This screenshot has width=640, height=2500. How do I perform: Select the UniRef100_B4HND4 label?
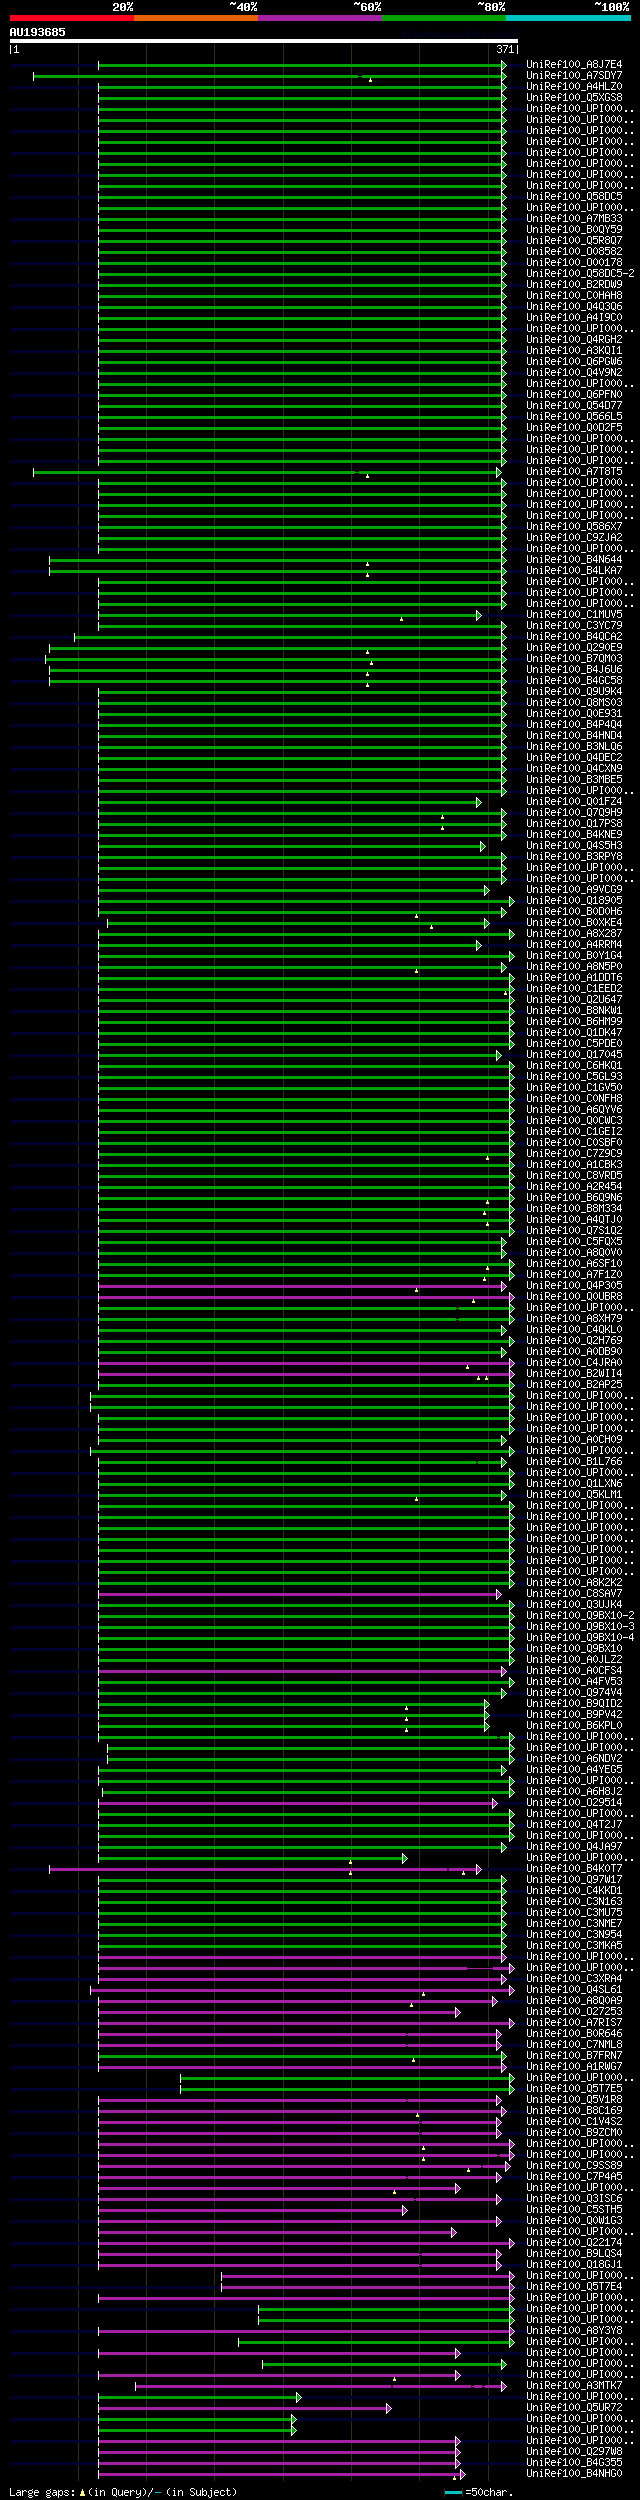click(x=574, y=736)
